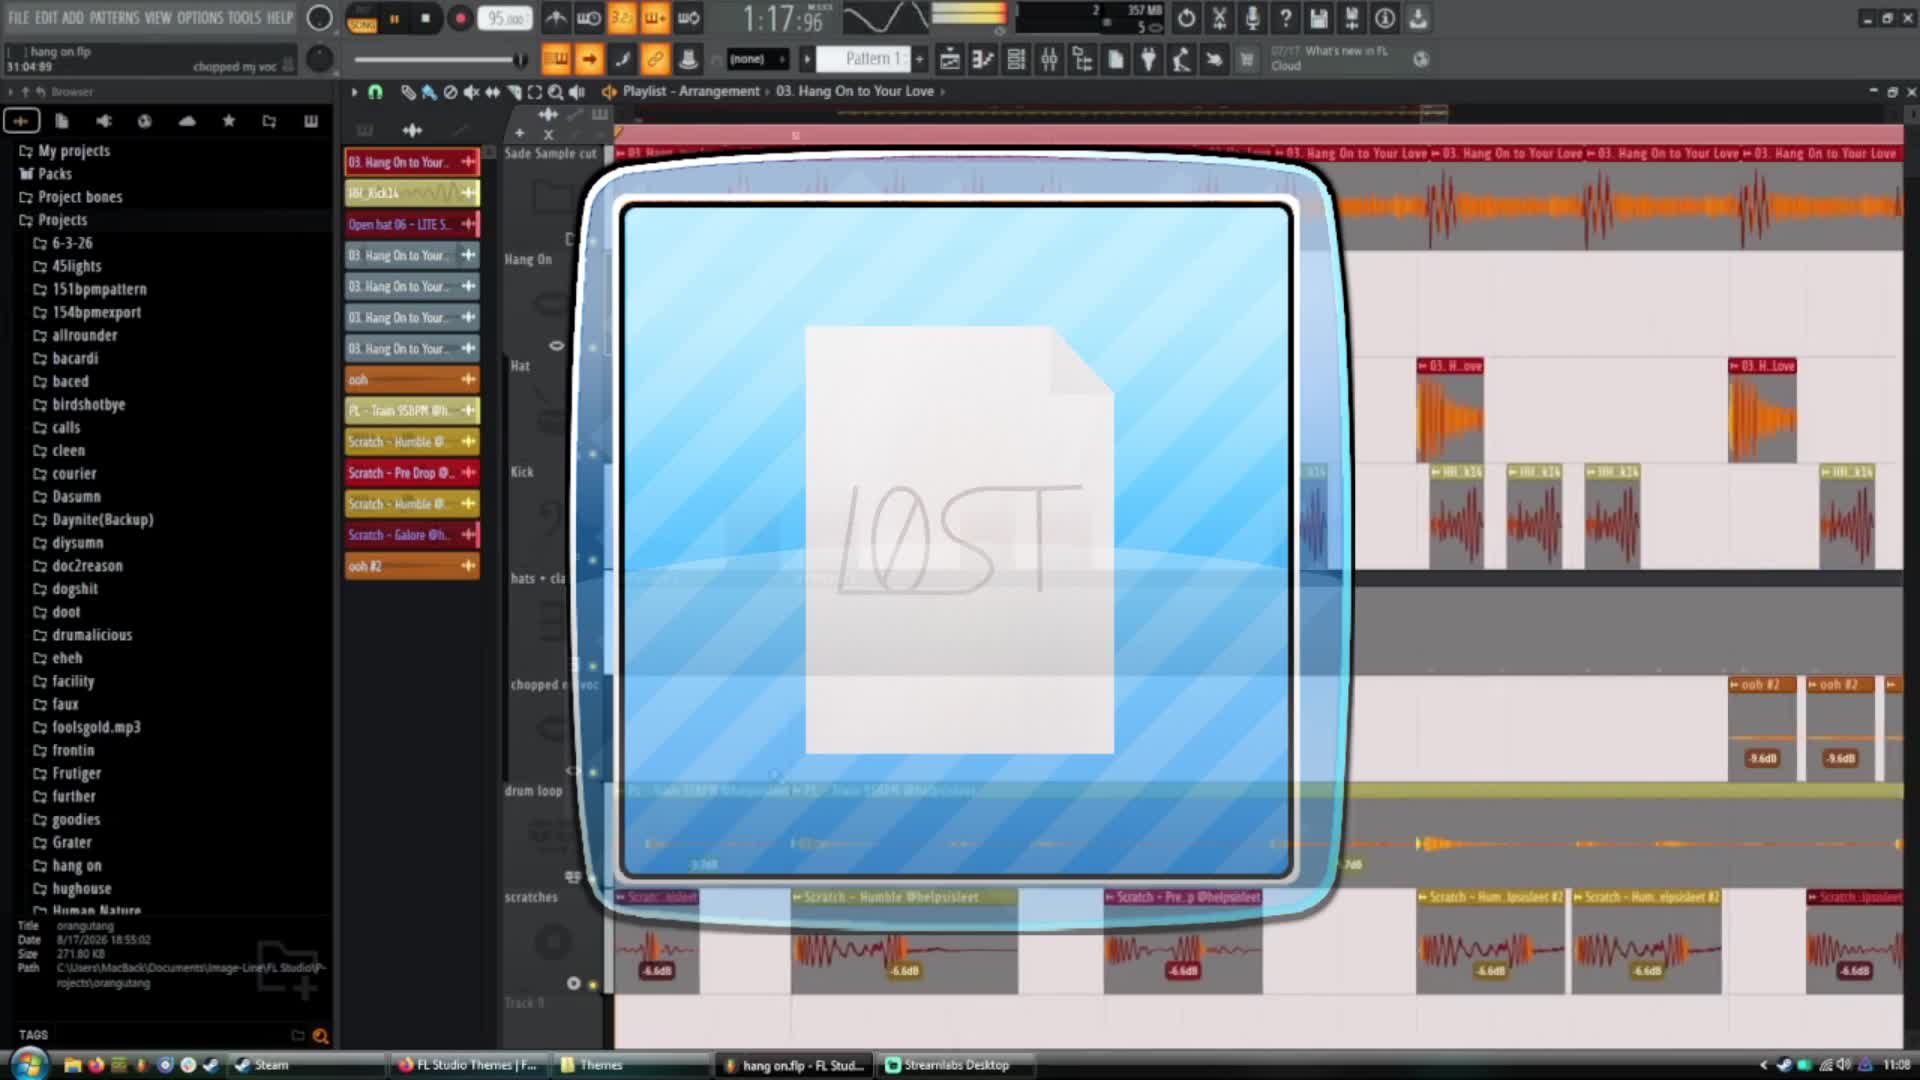The image size is (1920, 1080).
Task: Add a new pattern with the plus button
Action: (920, 59)
